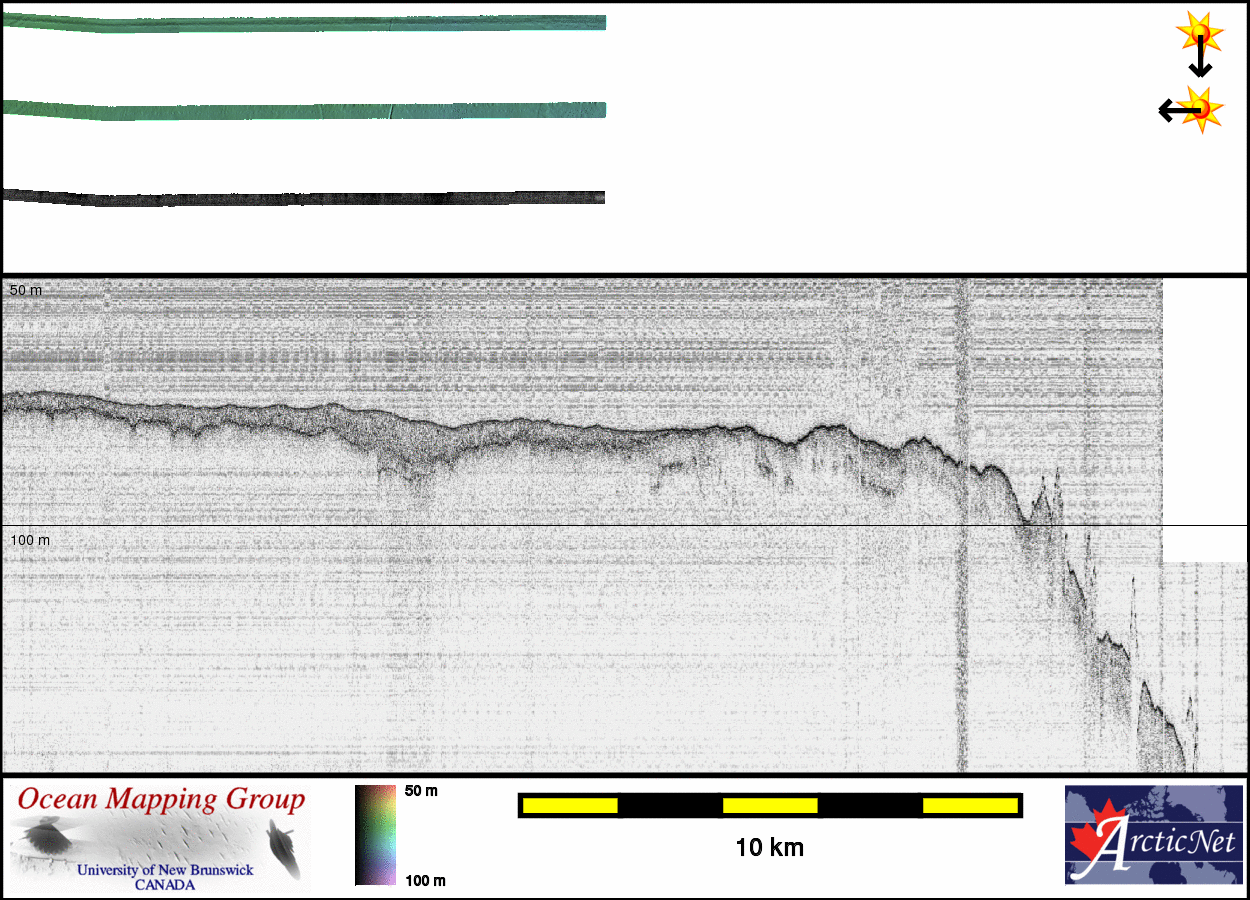Select the Ocean Mapping Group title text

(x=161, y=800)
